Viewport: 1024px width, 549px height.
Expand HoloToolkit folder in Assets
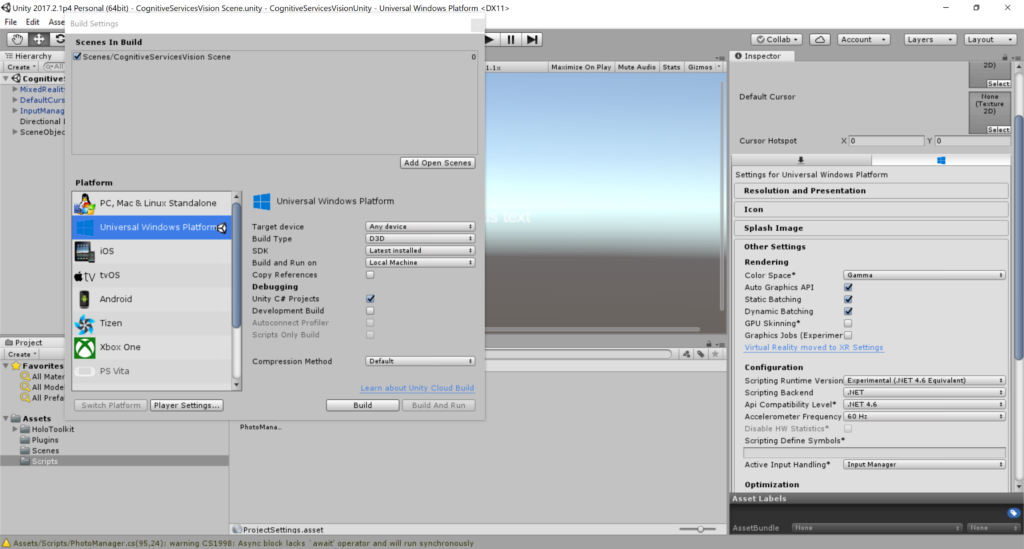(15, 430)
